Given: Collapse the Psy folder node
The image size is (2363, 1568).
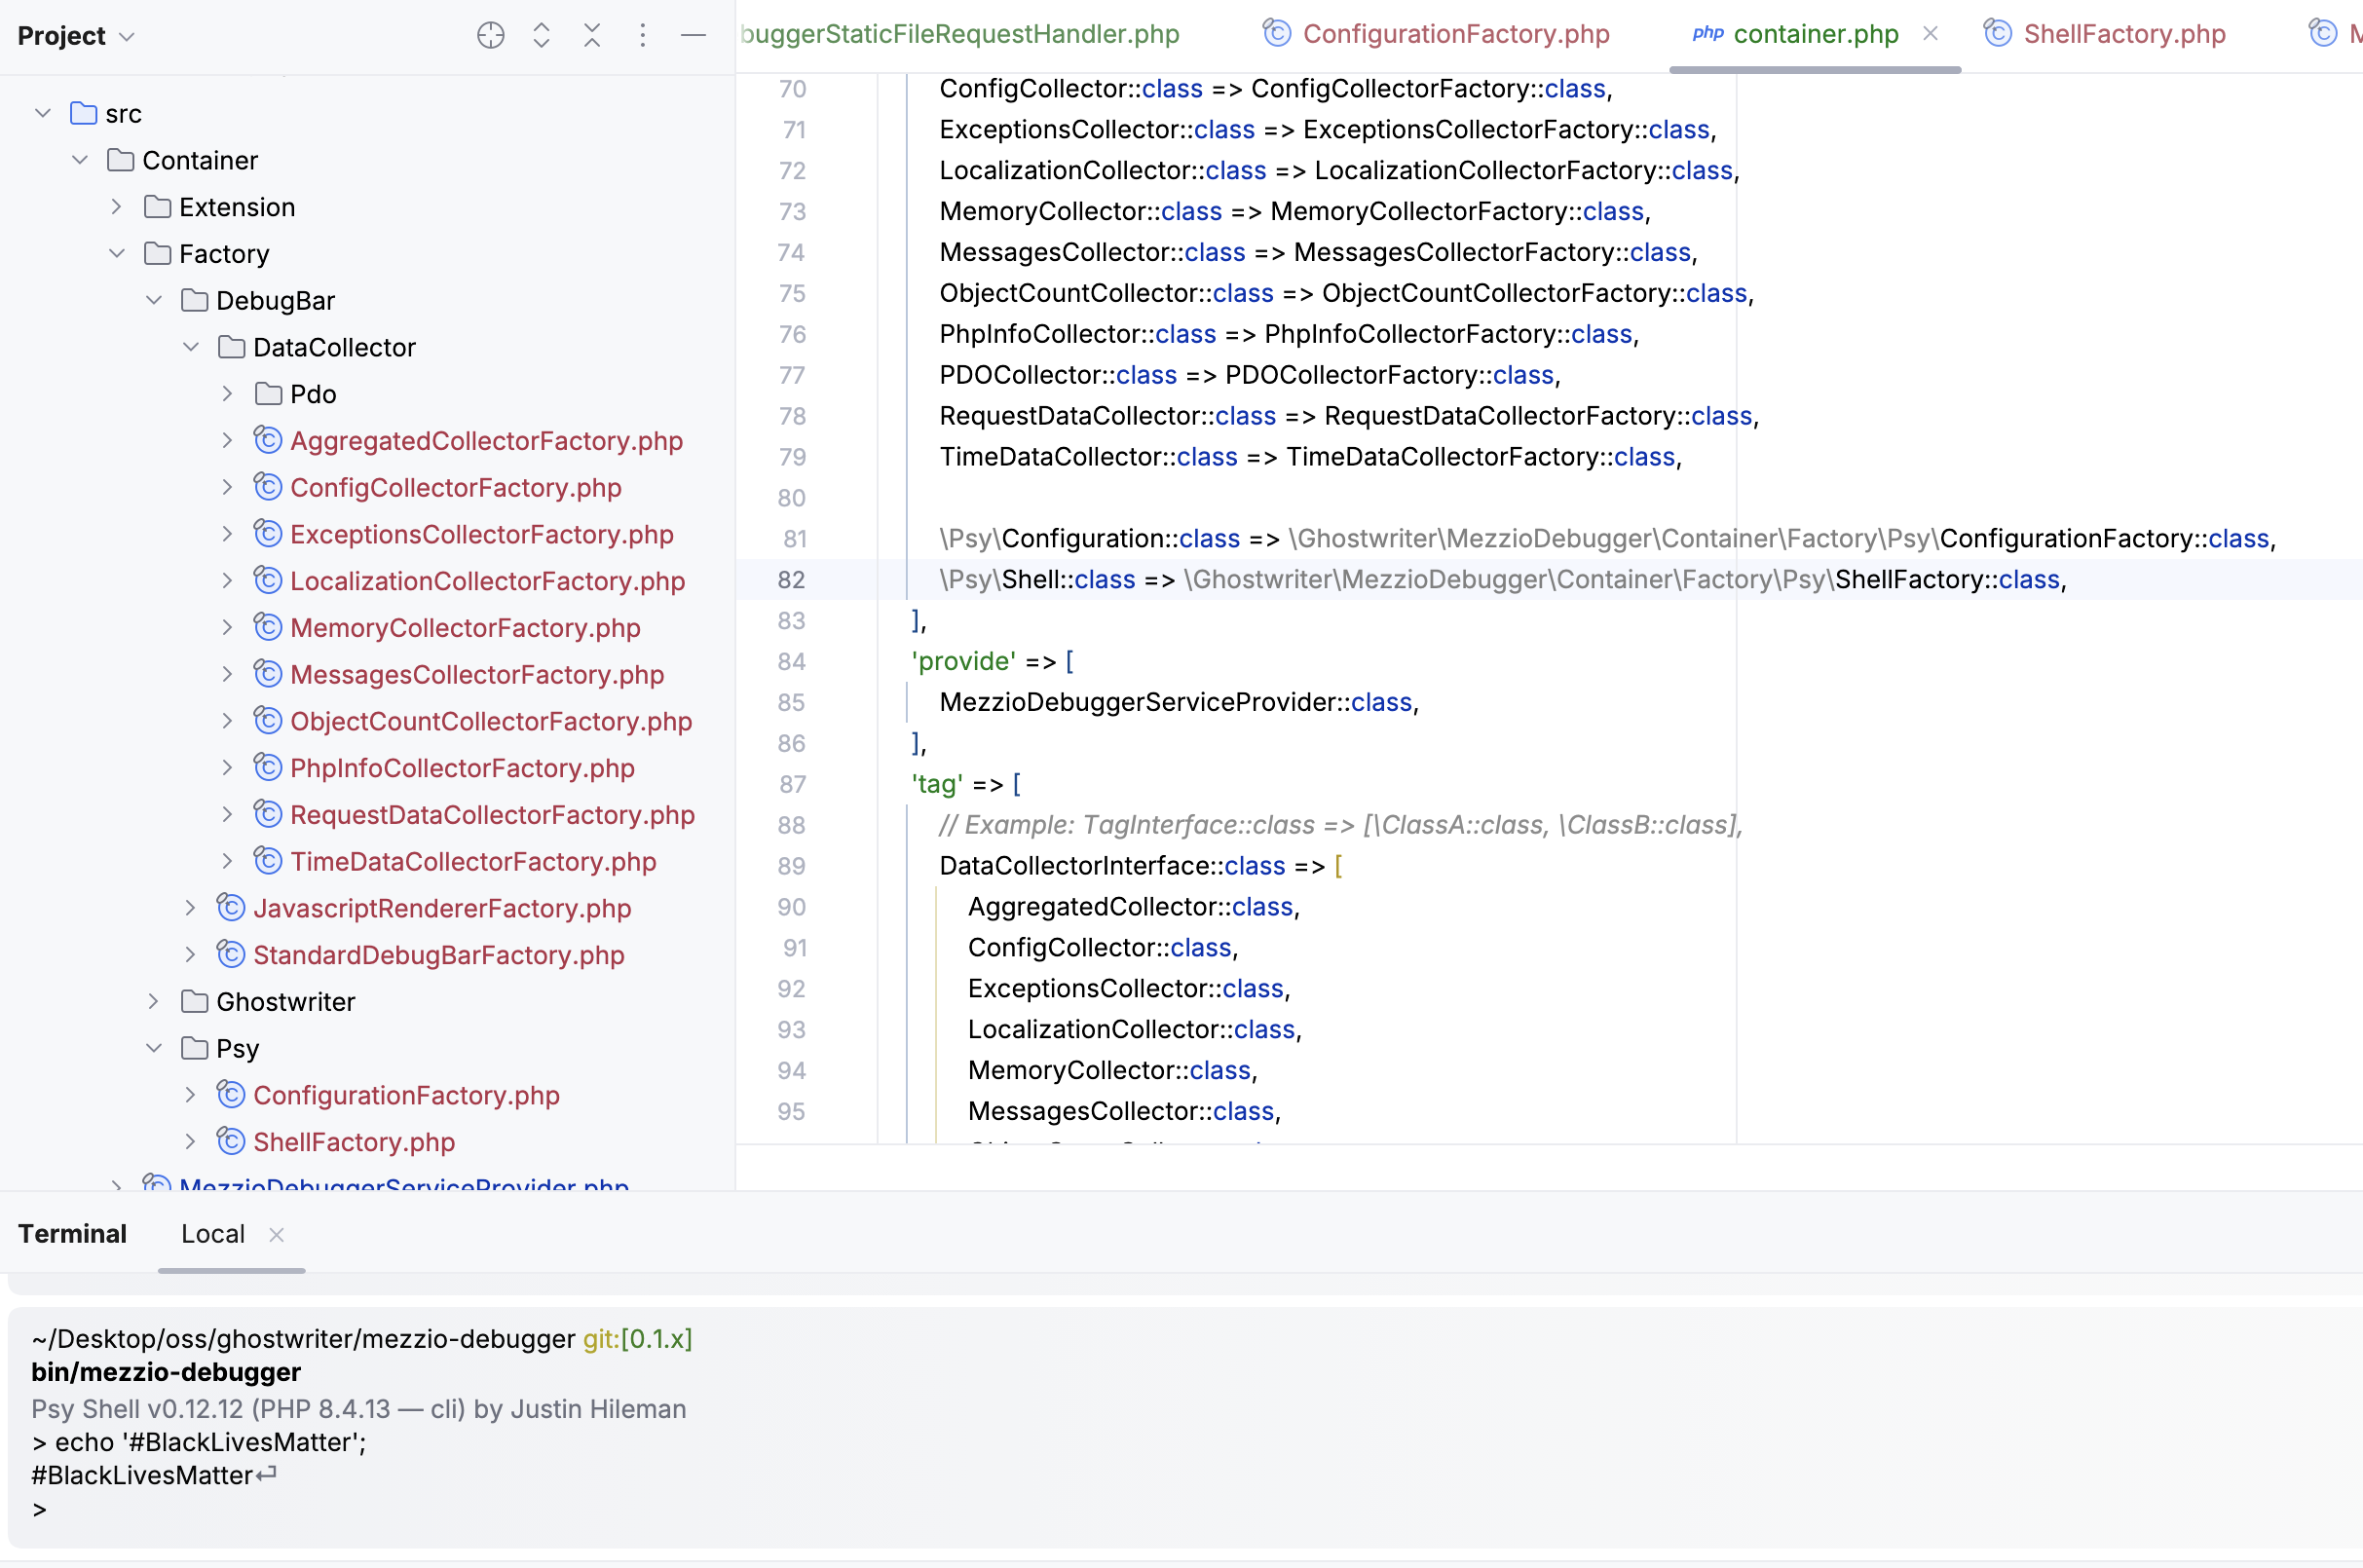Looking at the screenshot, I should click(153, 1048).
